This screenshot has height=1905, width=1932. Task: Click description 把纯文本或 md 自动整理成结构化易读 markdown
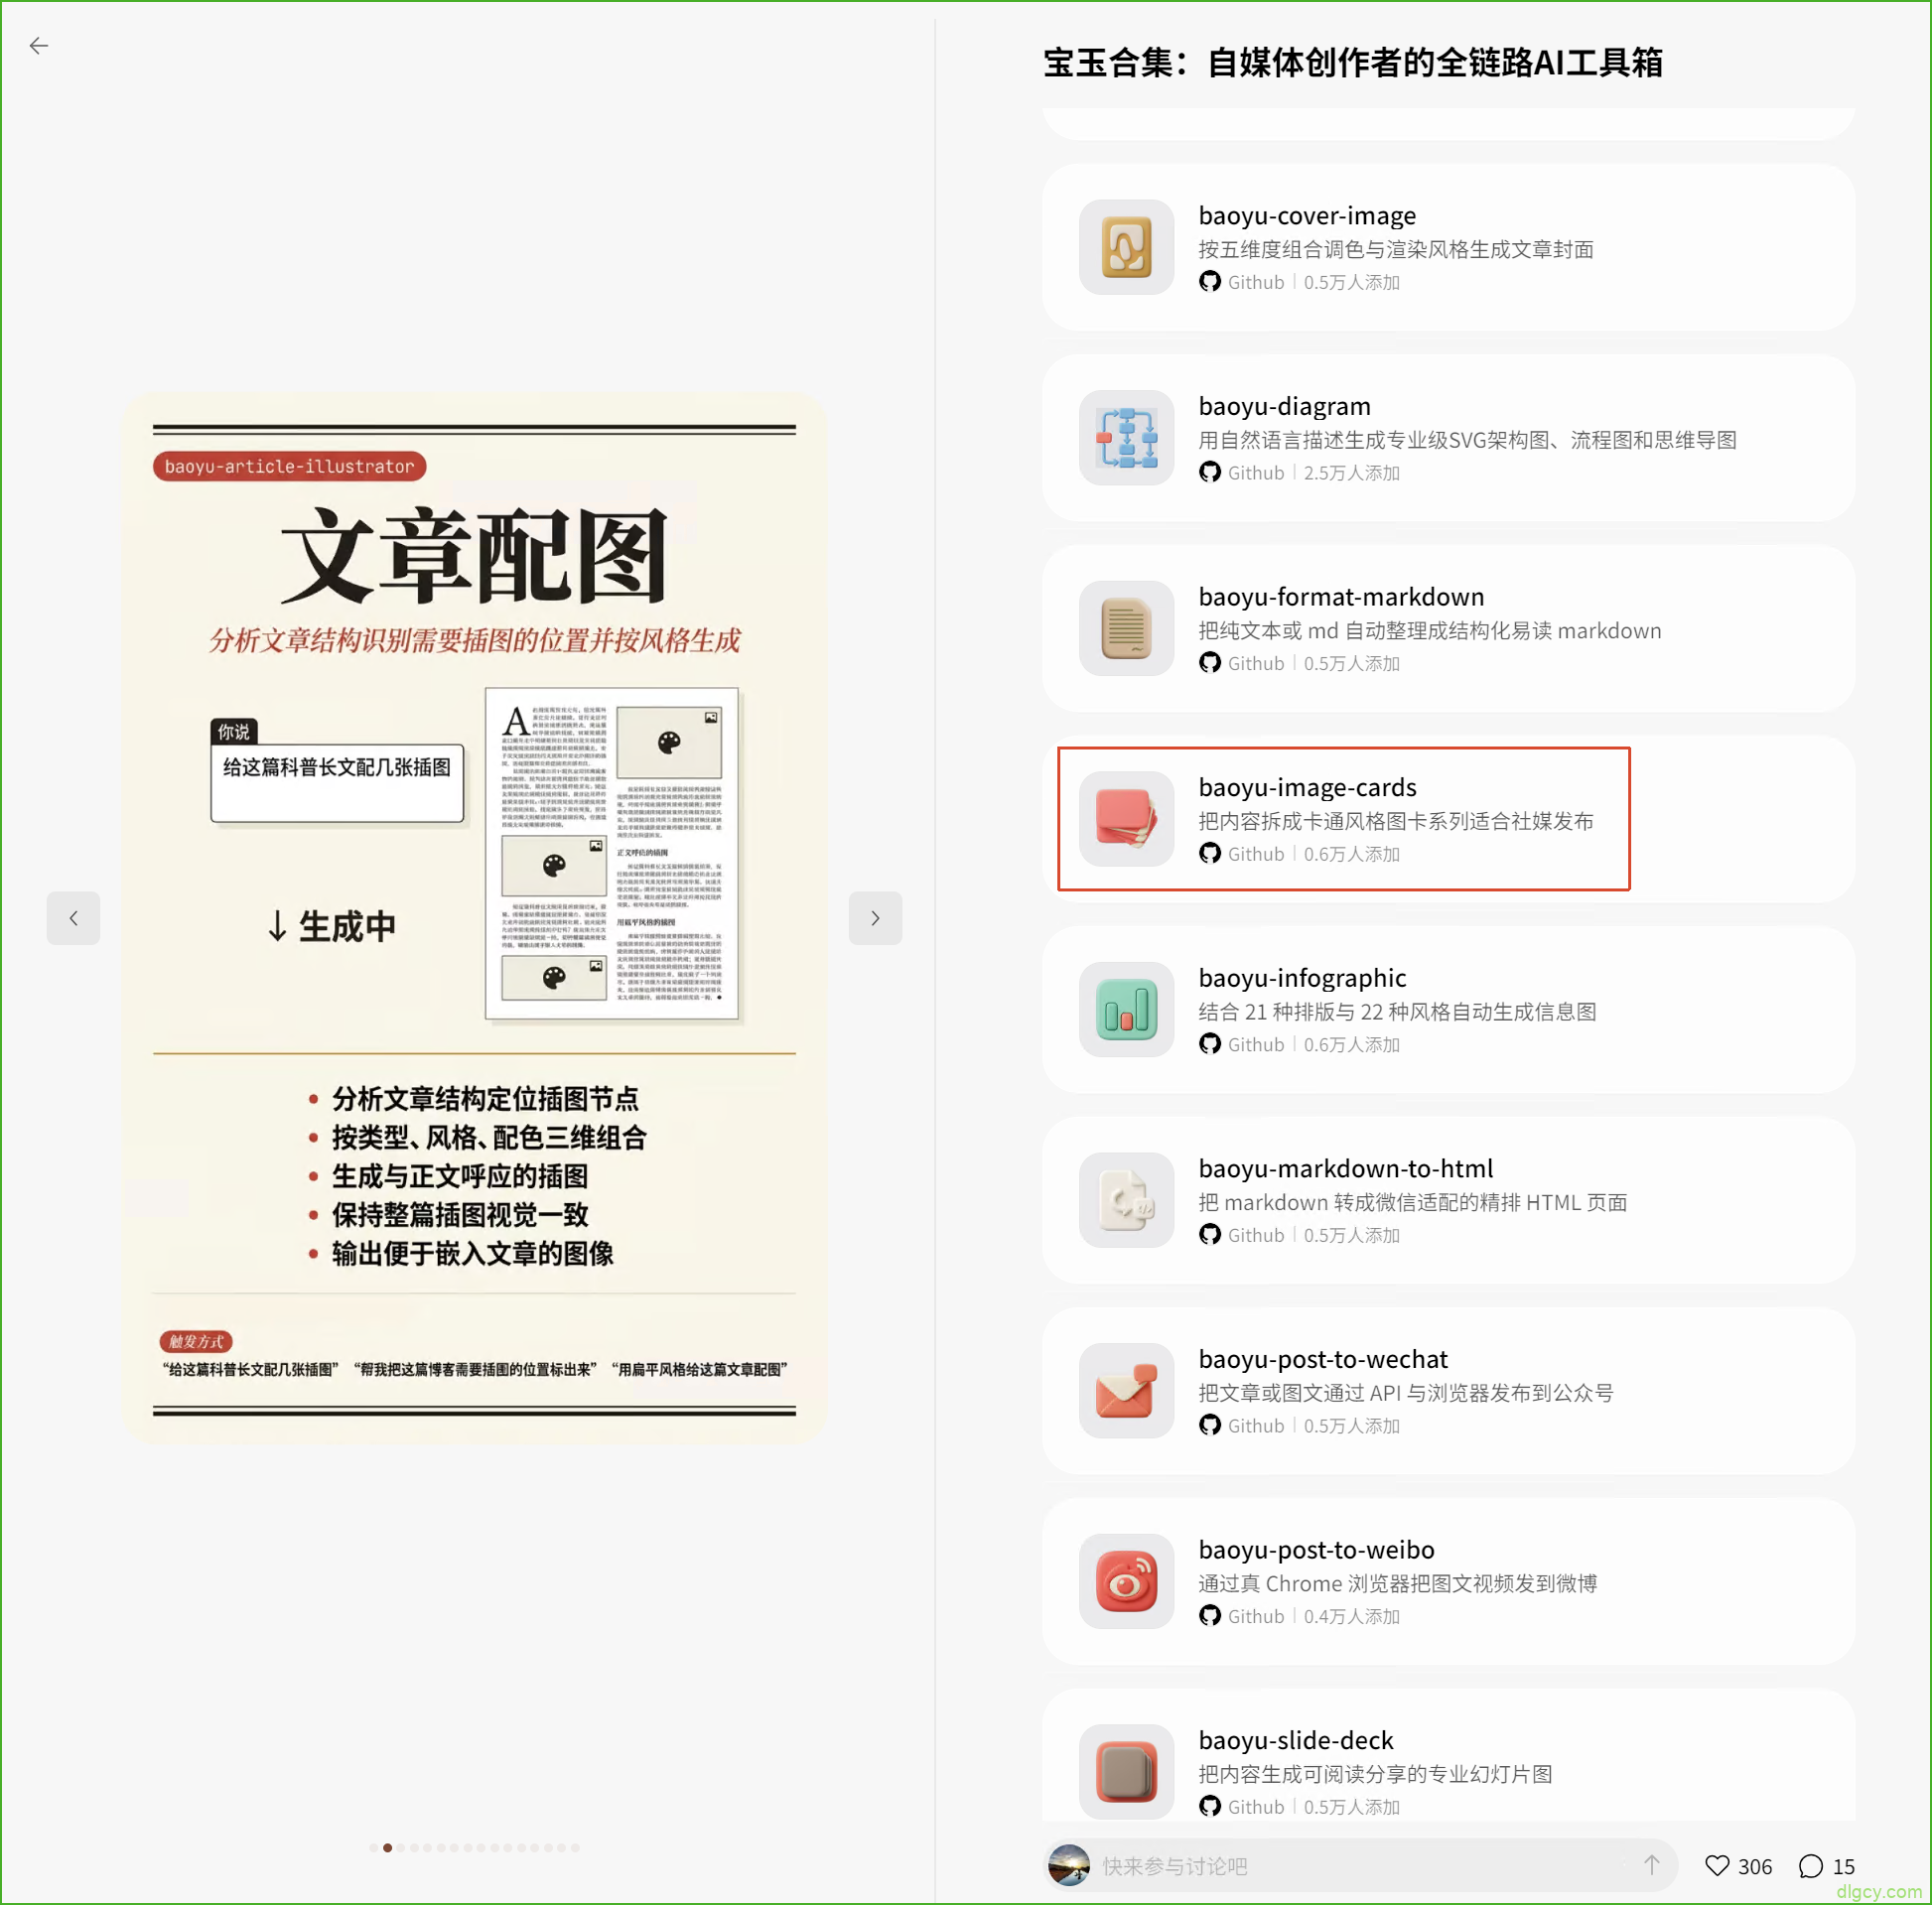(x=1430, y=631)
